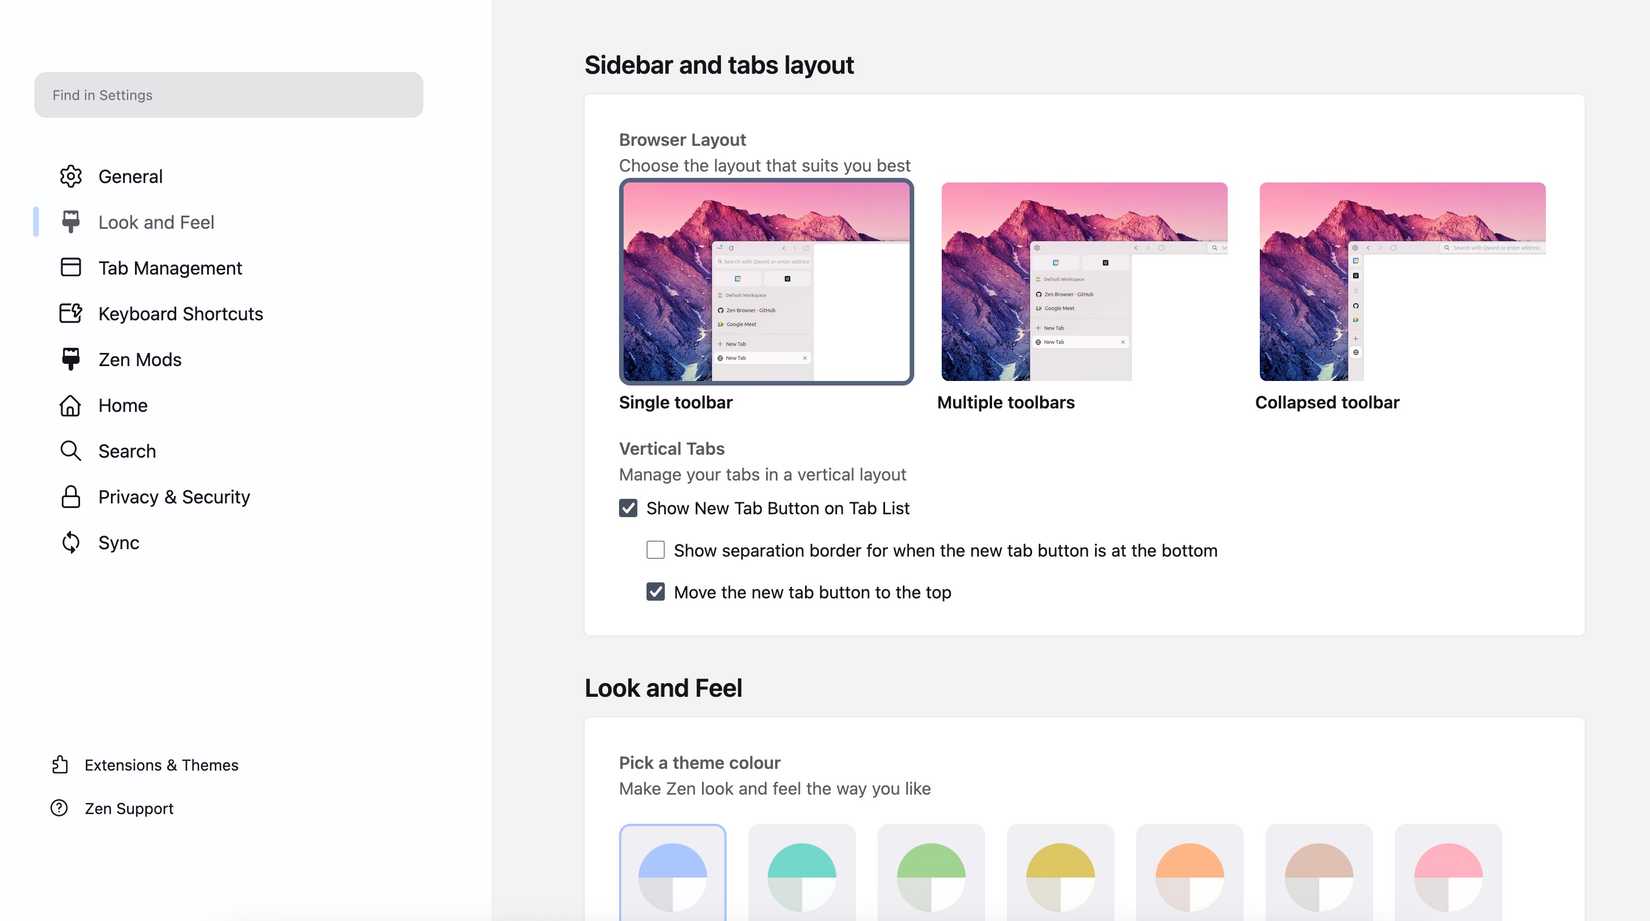The width and height of the screenshot is (1650, 921).
Task: Uncheck Show New Tab Button on Tab List
Action: 628,509
